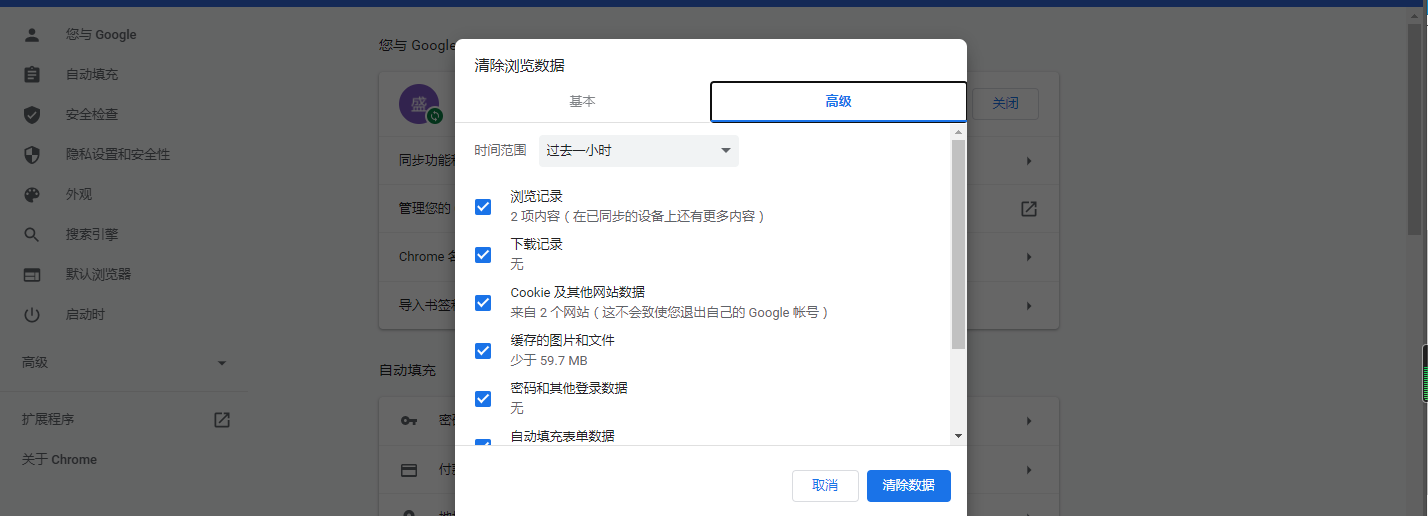The width and height of the screenshot is (1428, 516).
Task: Select the 高级 tab in the dialog
Action: (x=838, y=102)
